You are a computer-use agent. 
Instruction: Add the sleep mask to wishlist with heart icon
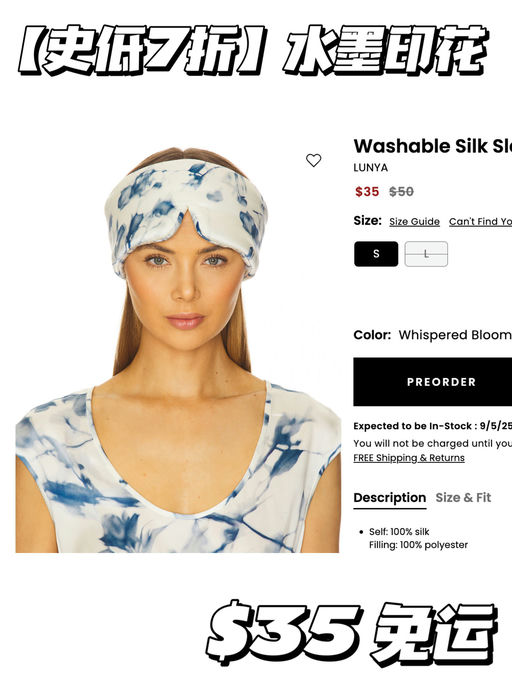(x=313, y=160)
